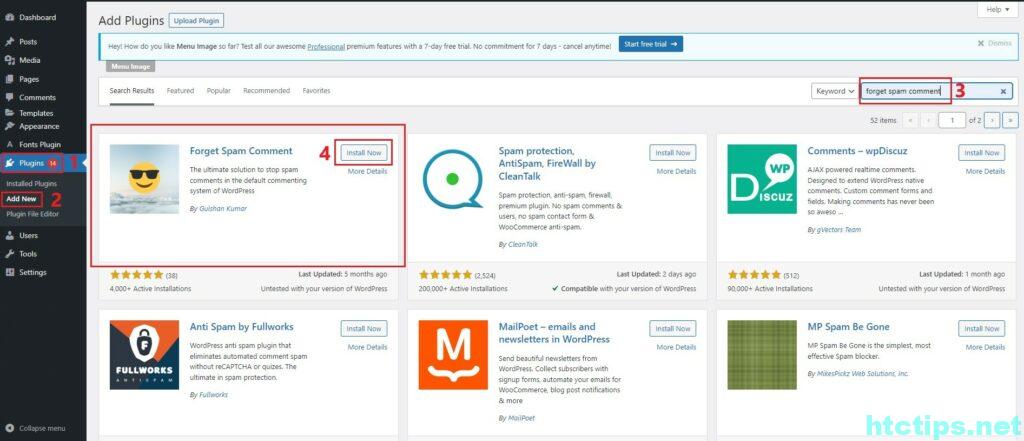Screen dimensions: 1024x441
Task: Switch to the Popular tab
Action: coord(218,91)
